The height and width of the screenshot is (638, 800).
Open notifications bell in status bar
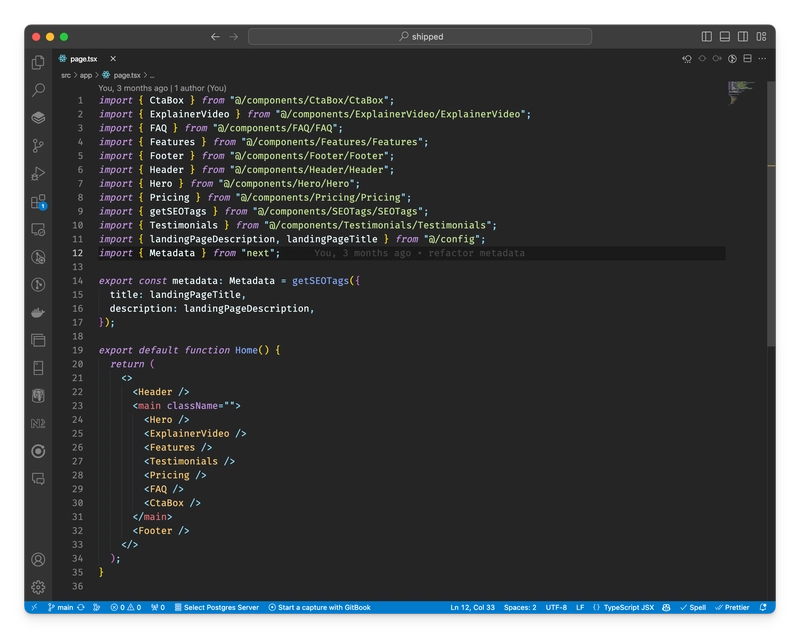tap(763, 607)
